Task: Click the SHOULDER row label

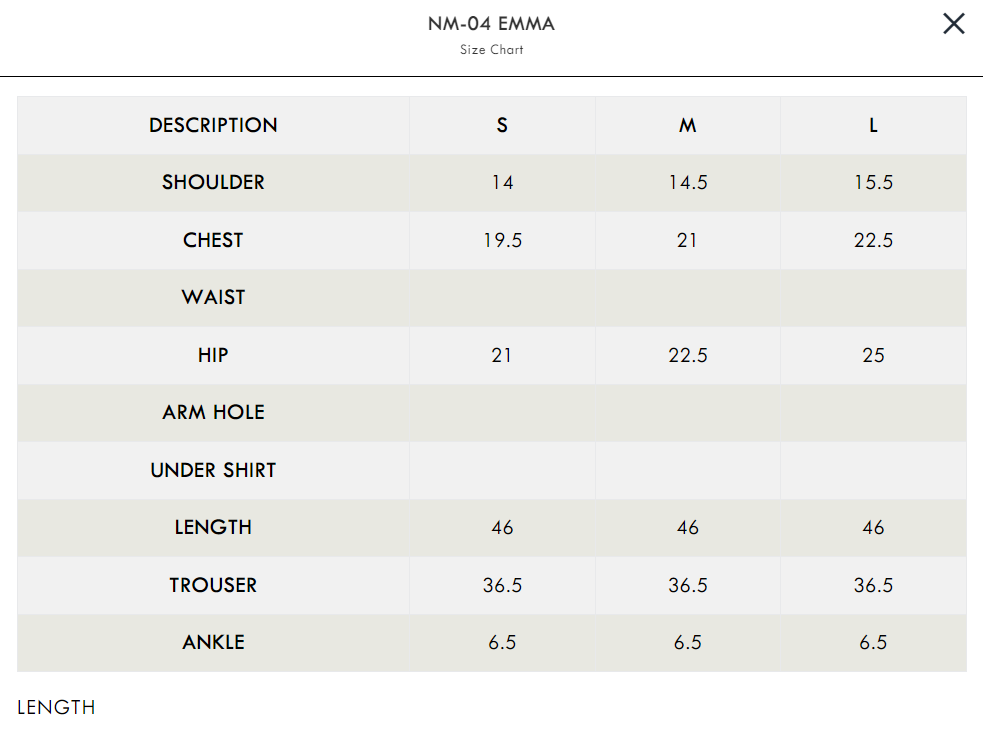Action: tap(213, 182)
